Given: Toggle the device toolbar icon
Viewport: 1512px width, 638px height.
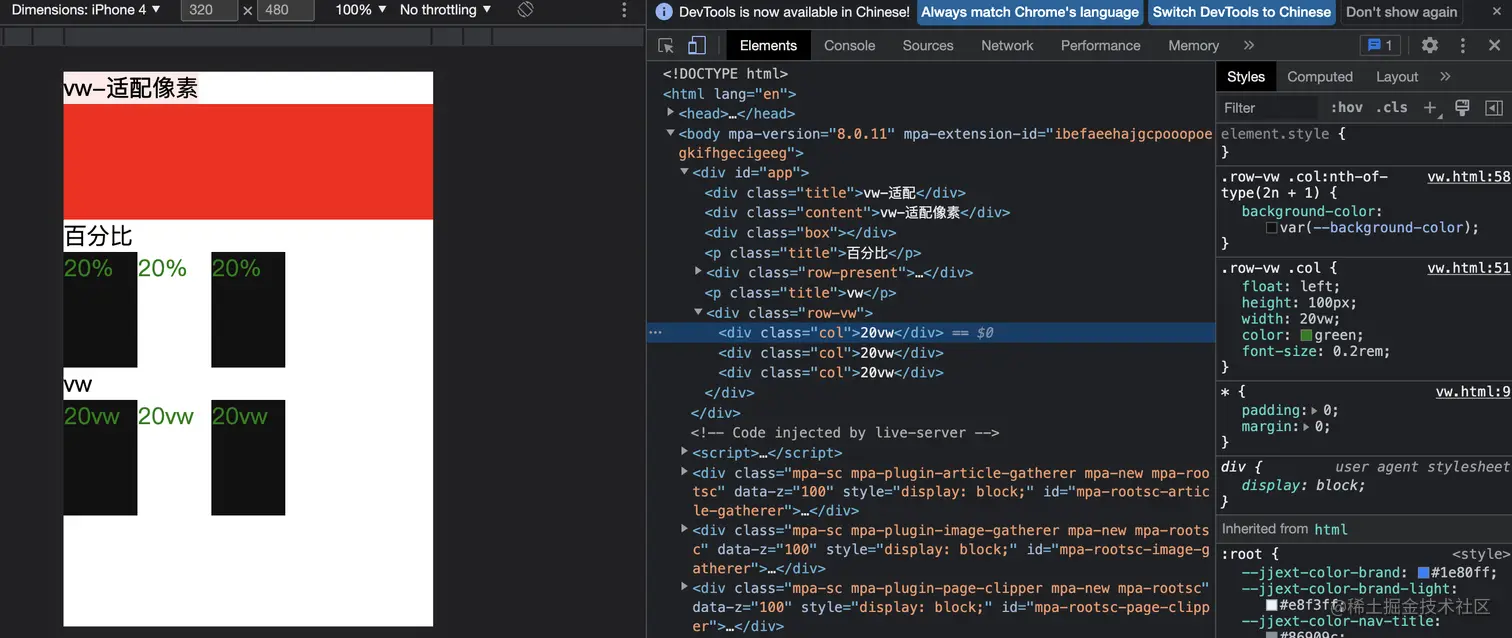Looking at the screenshot, I should [x=697, y=45].
